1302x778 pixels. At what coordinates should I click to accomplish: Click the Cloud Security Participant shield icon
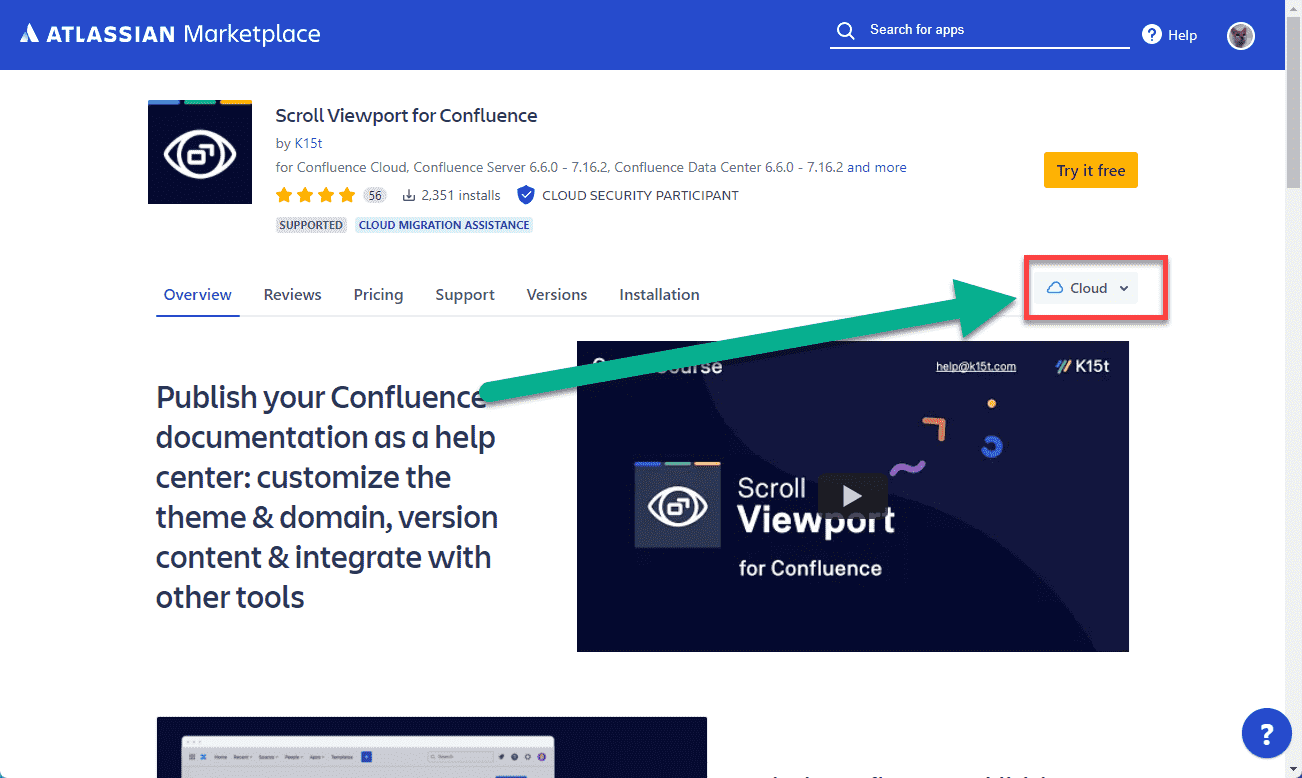526,195
